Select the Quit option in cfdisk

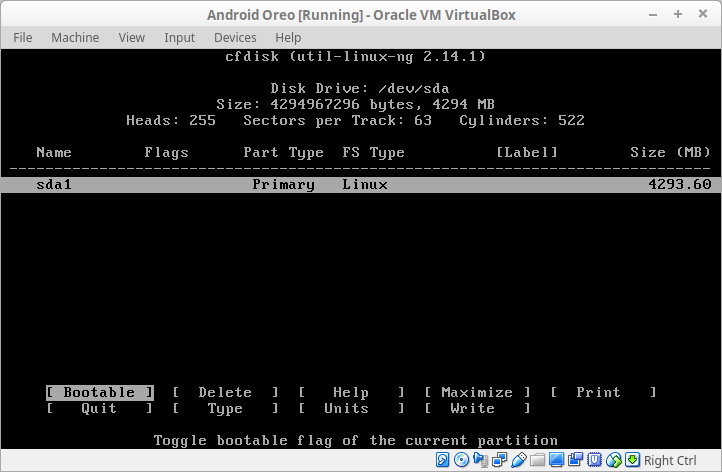click(99, 408)
